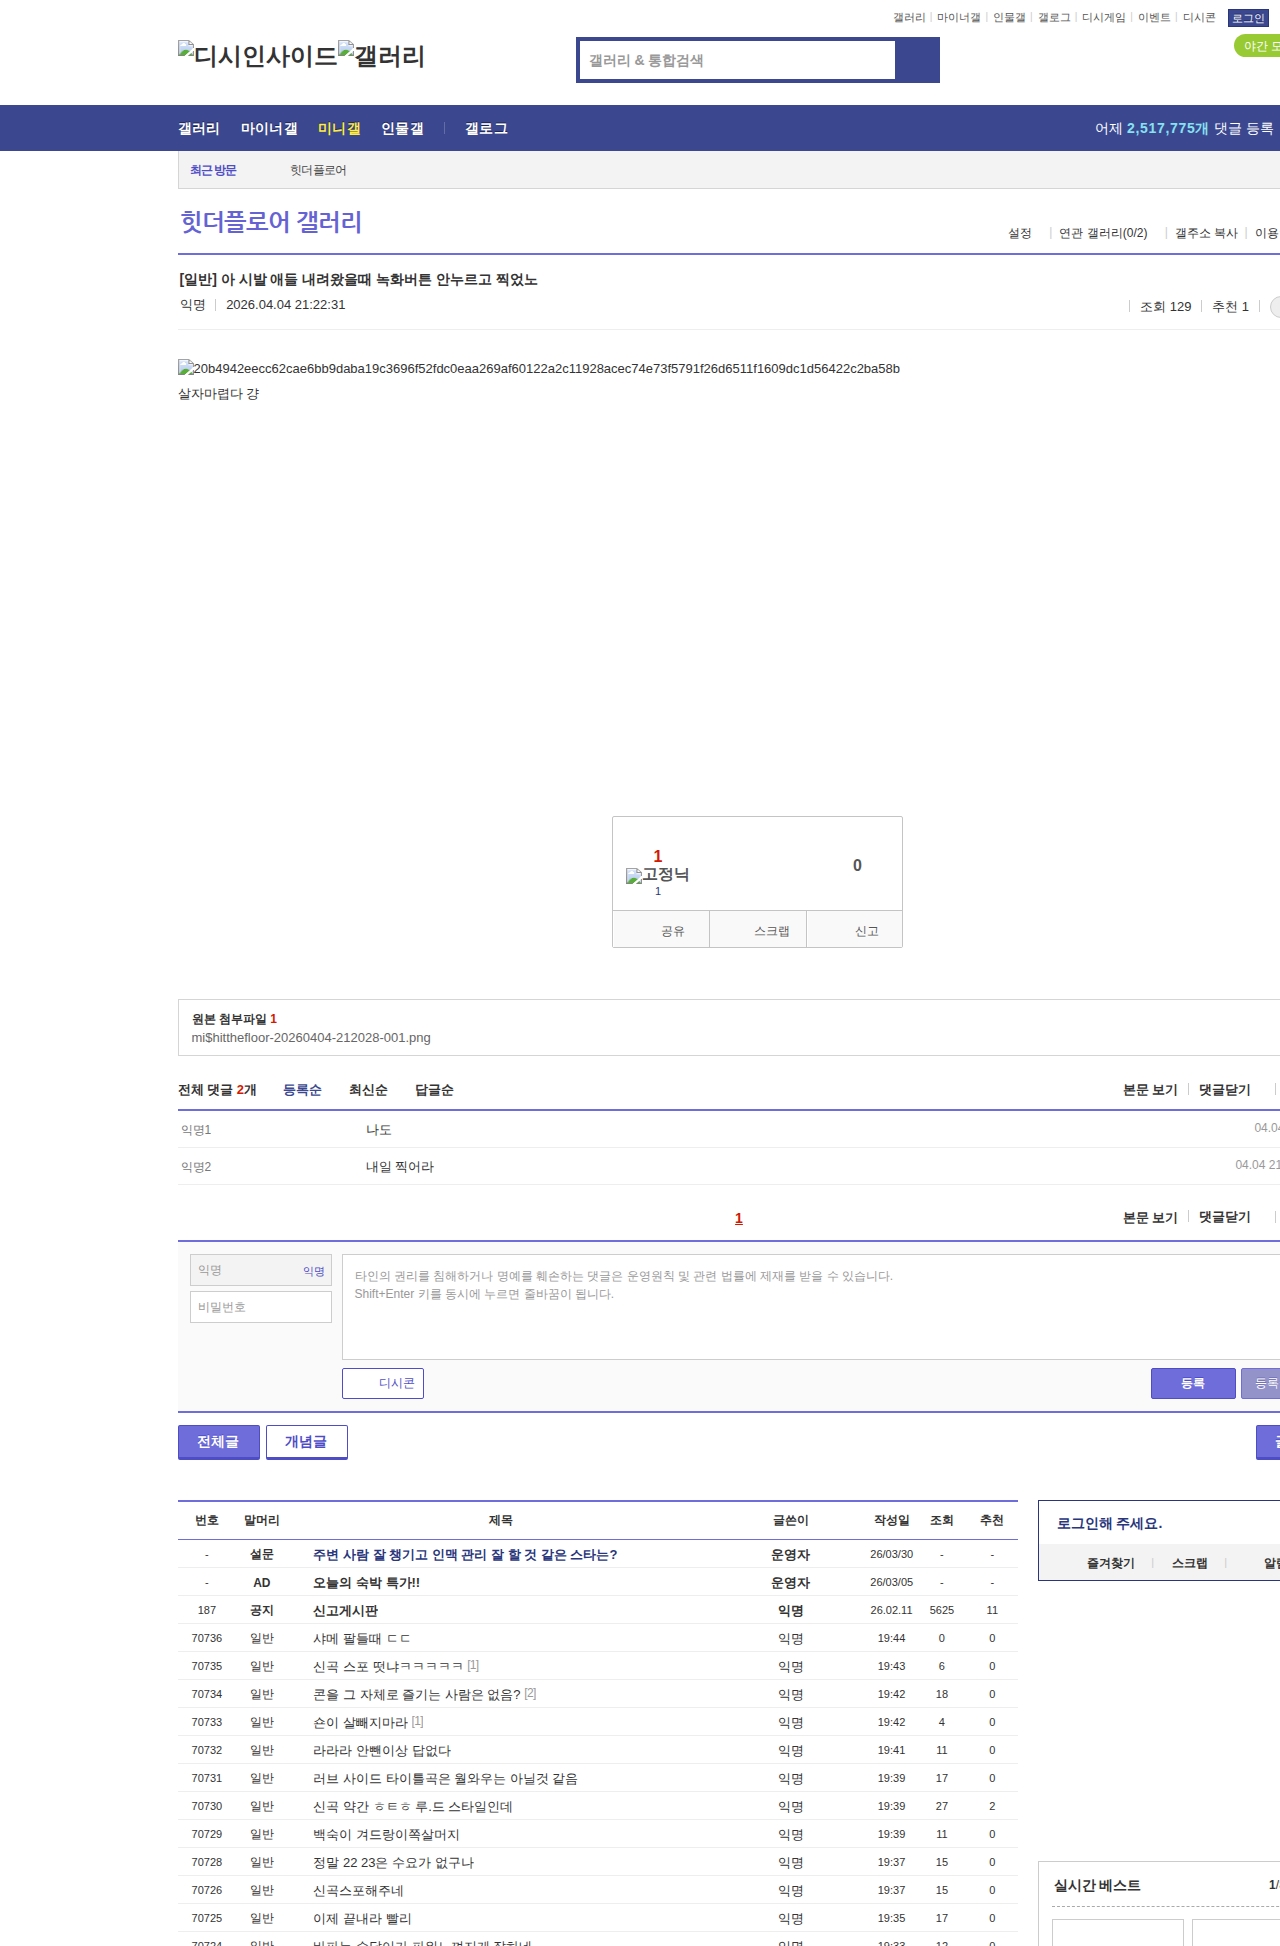Report the post using 신고

coord(866,931)
